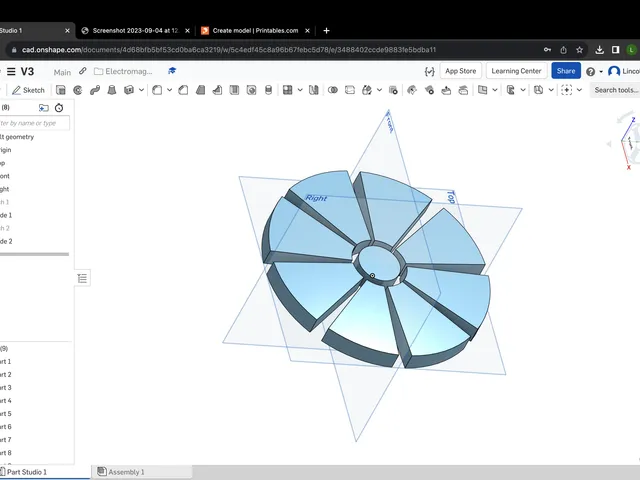
Task: Select the Revolve tool
Action: [x=78, y=90]
